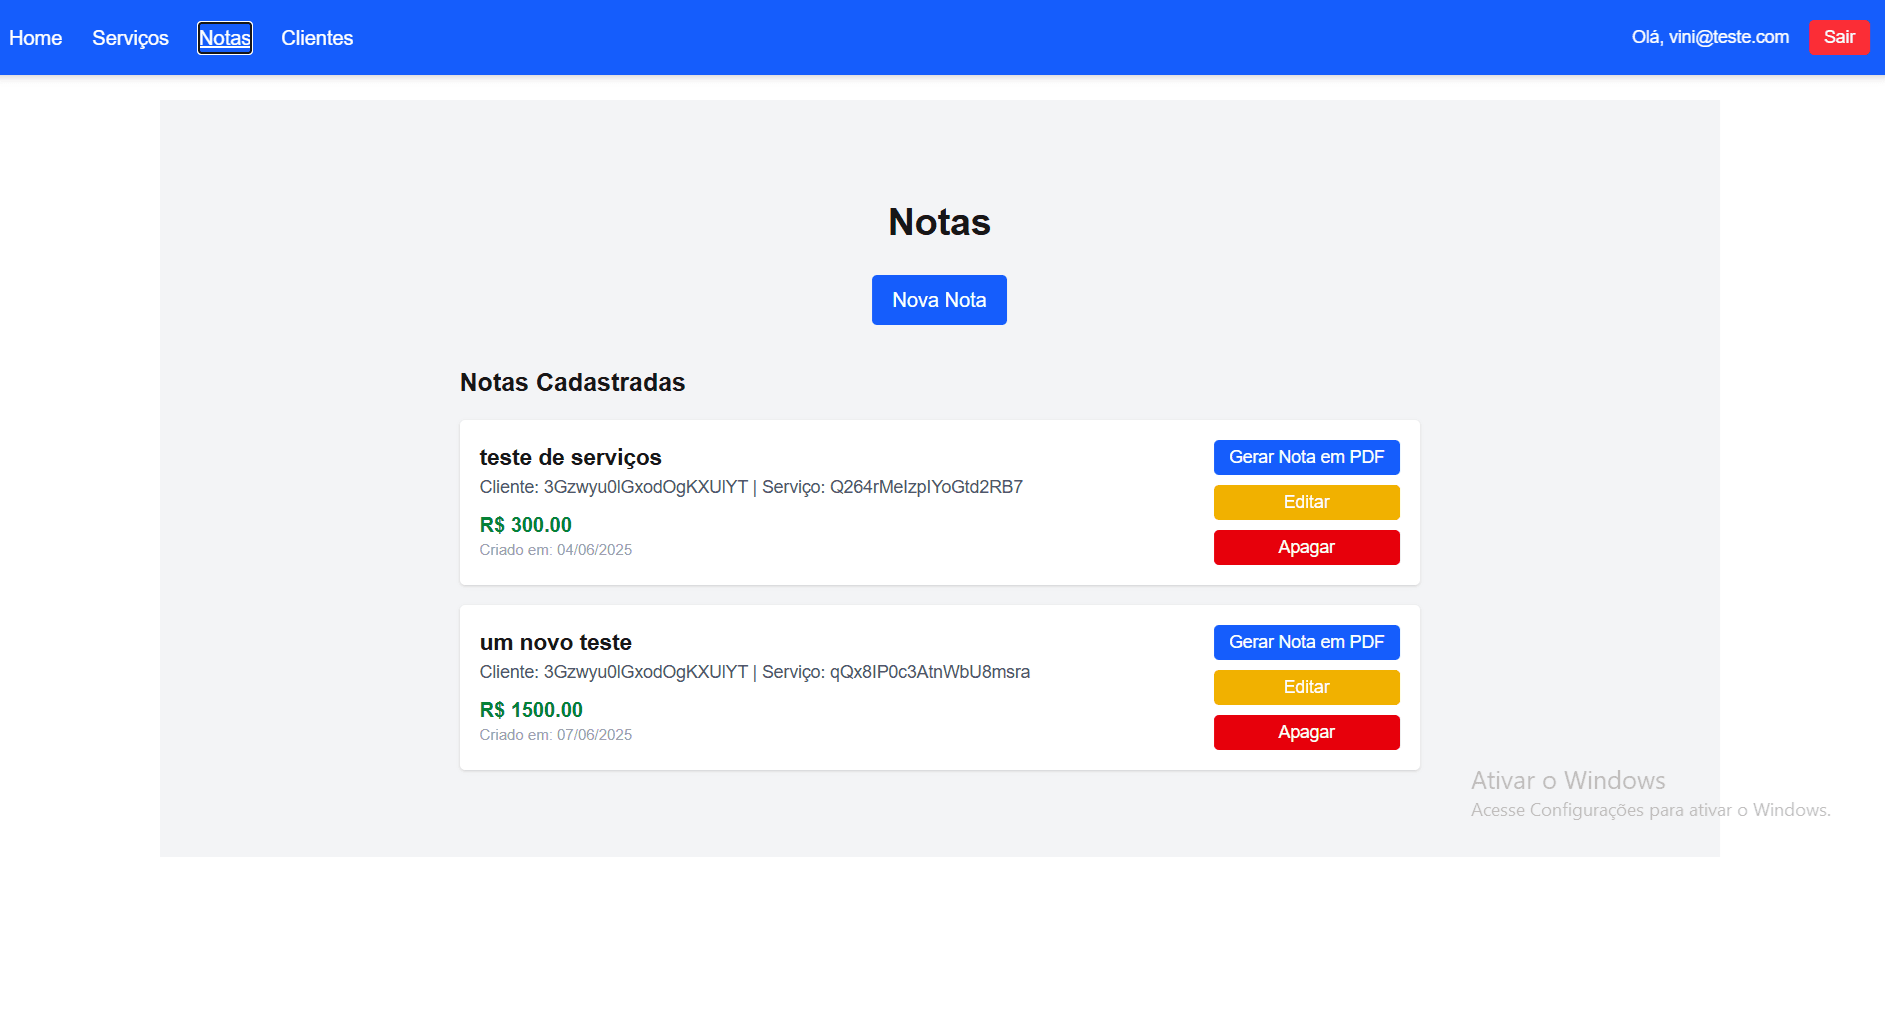Navigate to the Serviços page
The width and height of the screenshot is (1885, 1024).
130,38
